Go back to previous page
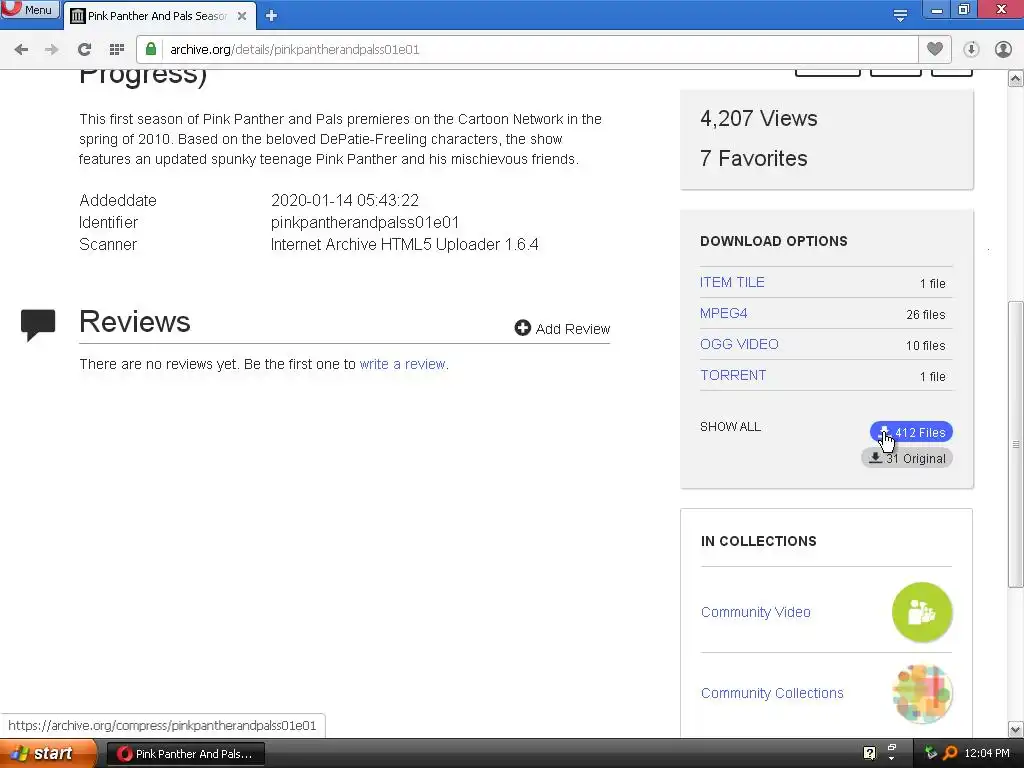Image resolution: width=1024 pixels, height=768 pixels. pyautogui.click(x=22, y=50)
